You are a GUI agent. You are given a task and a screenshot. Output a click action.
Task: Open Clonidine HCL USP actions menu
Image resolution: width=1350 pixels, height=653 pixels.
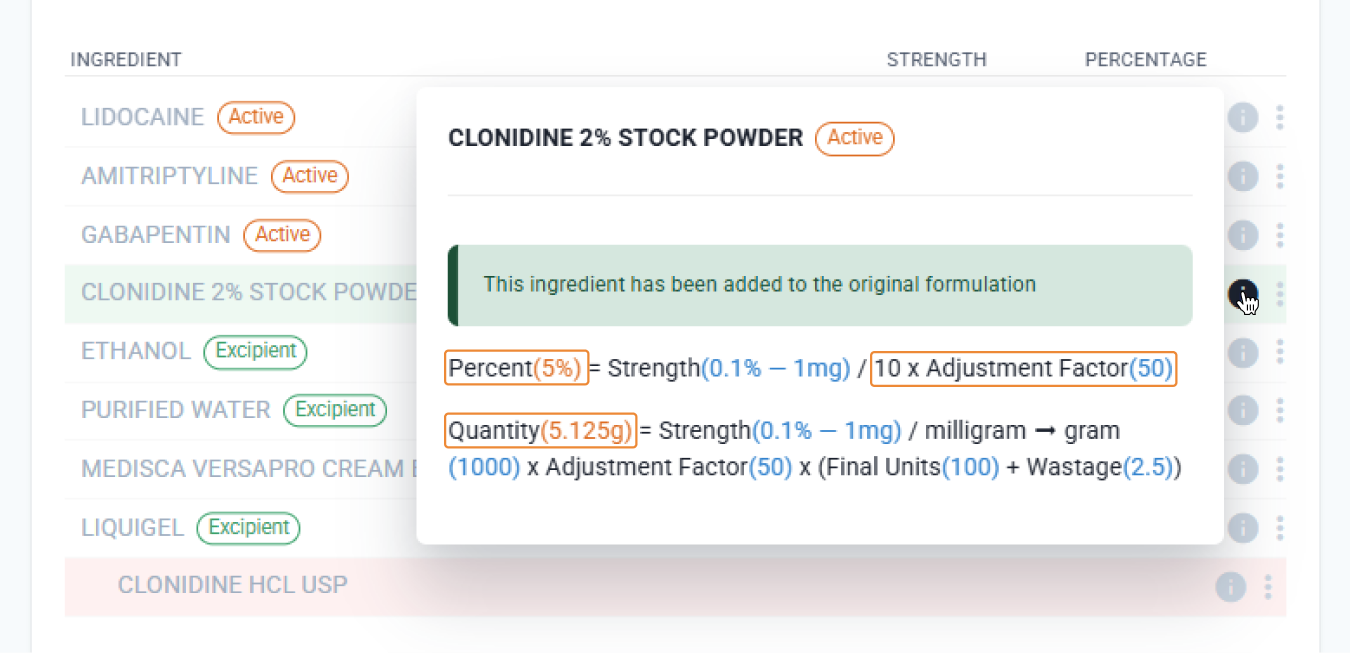tap(1268, 587)
